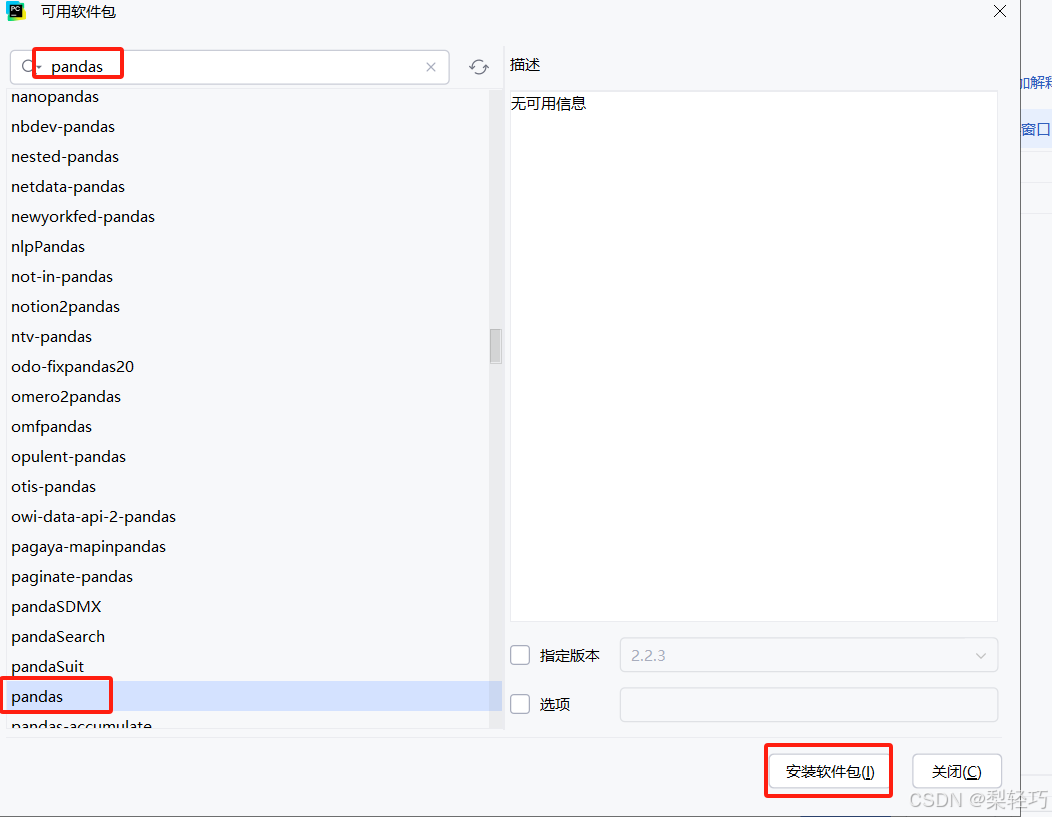Image resolution: width=1052 pixels, height=817 pixels.
Task: Click the description text area
Action: [x=753, y=356]
